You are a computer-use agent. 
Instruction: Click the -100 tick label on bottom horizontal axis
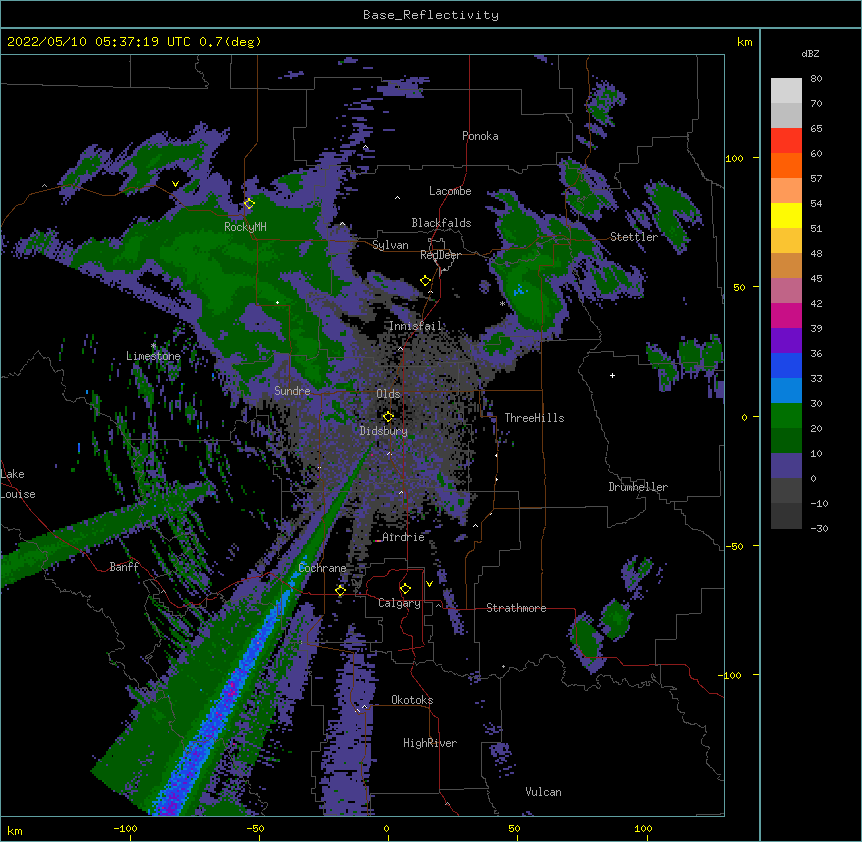[x=126, y=828]
